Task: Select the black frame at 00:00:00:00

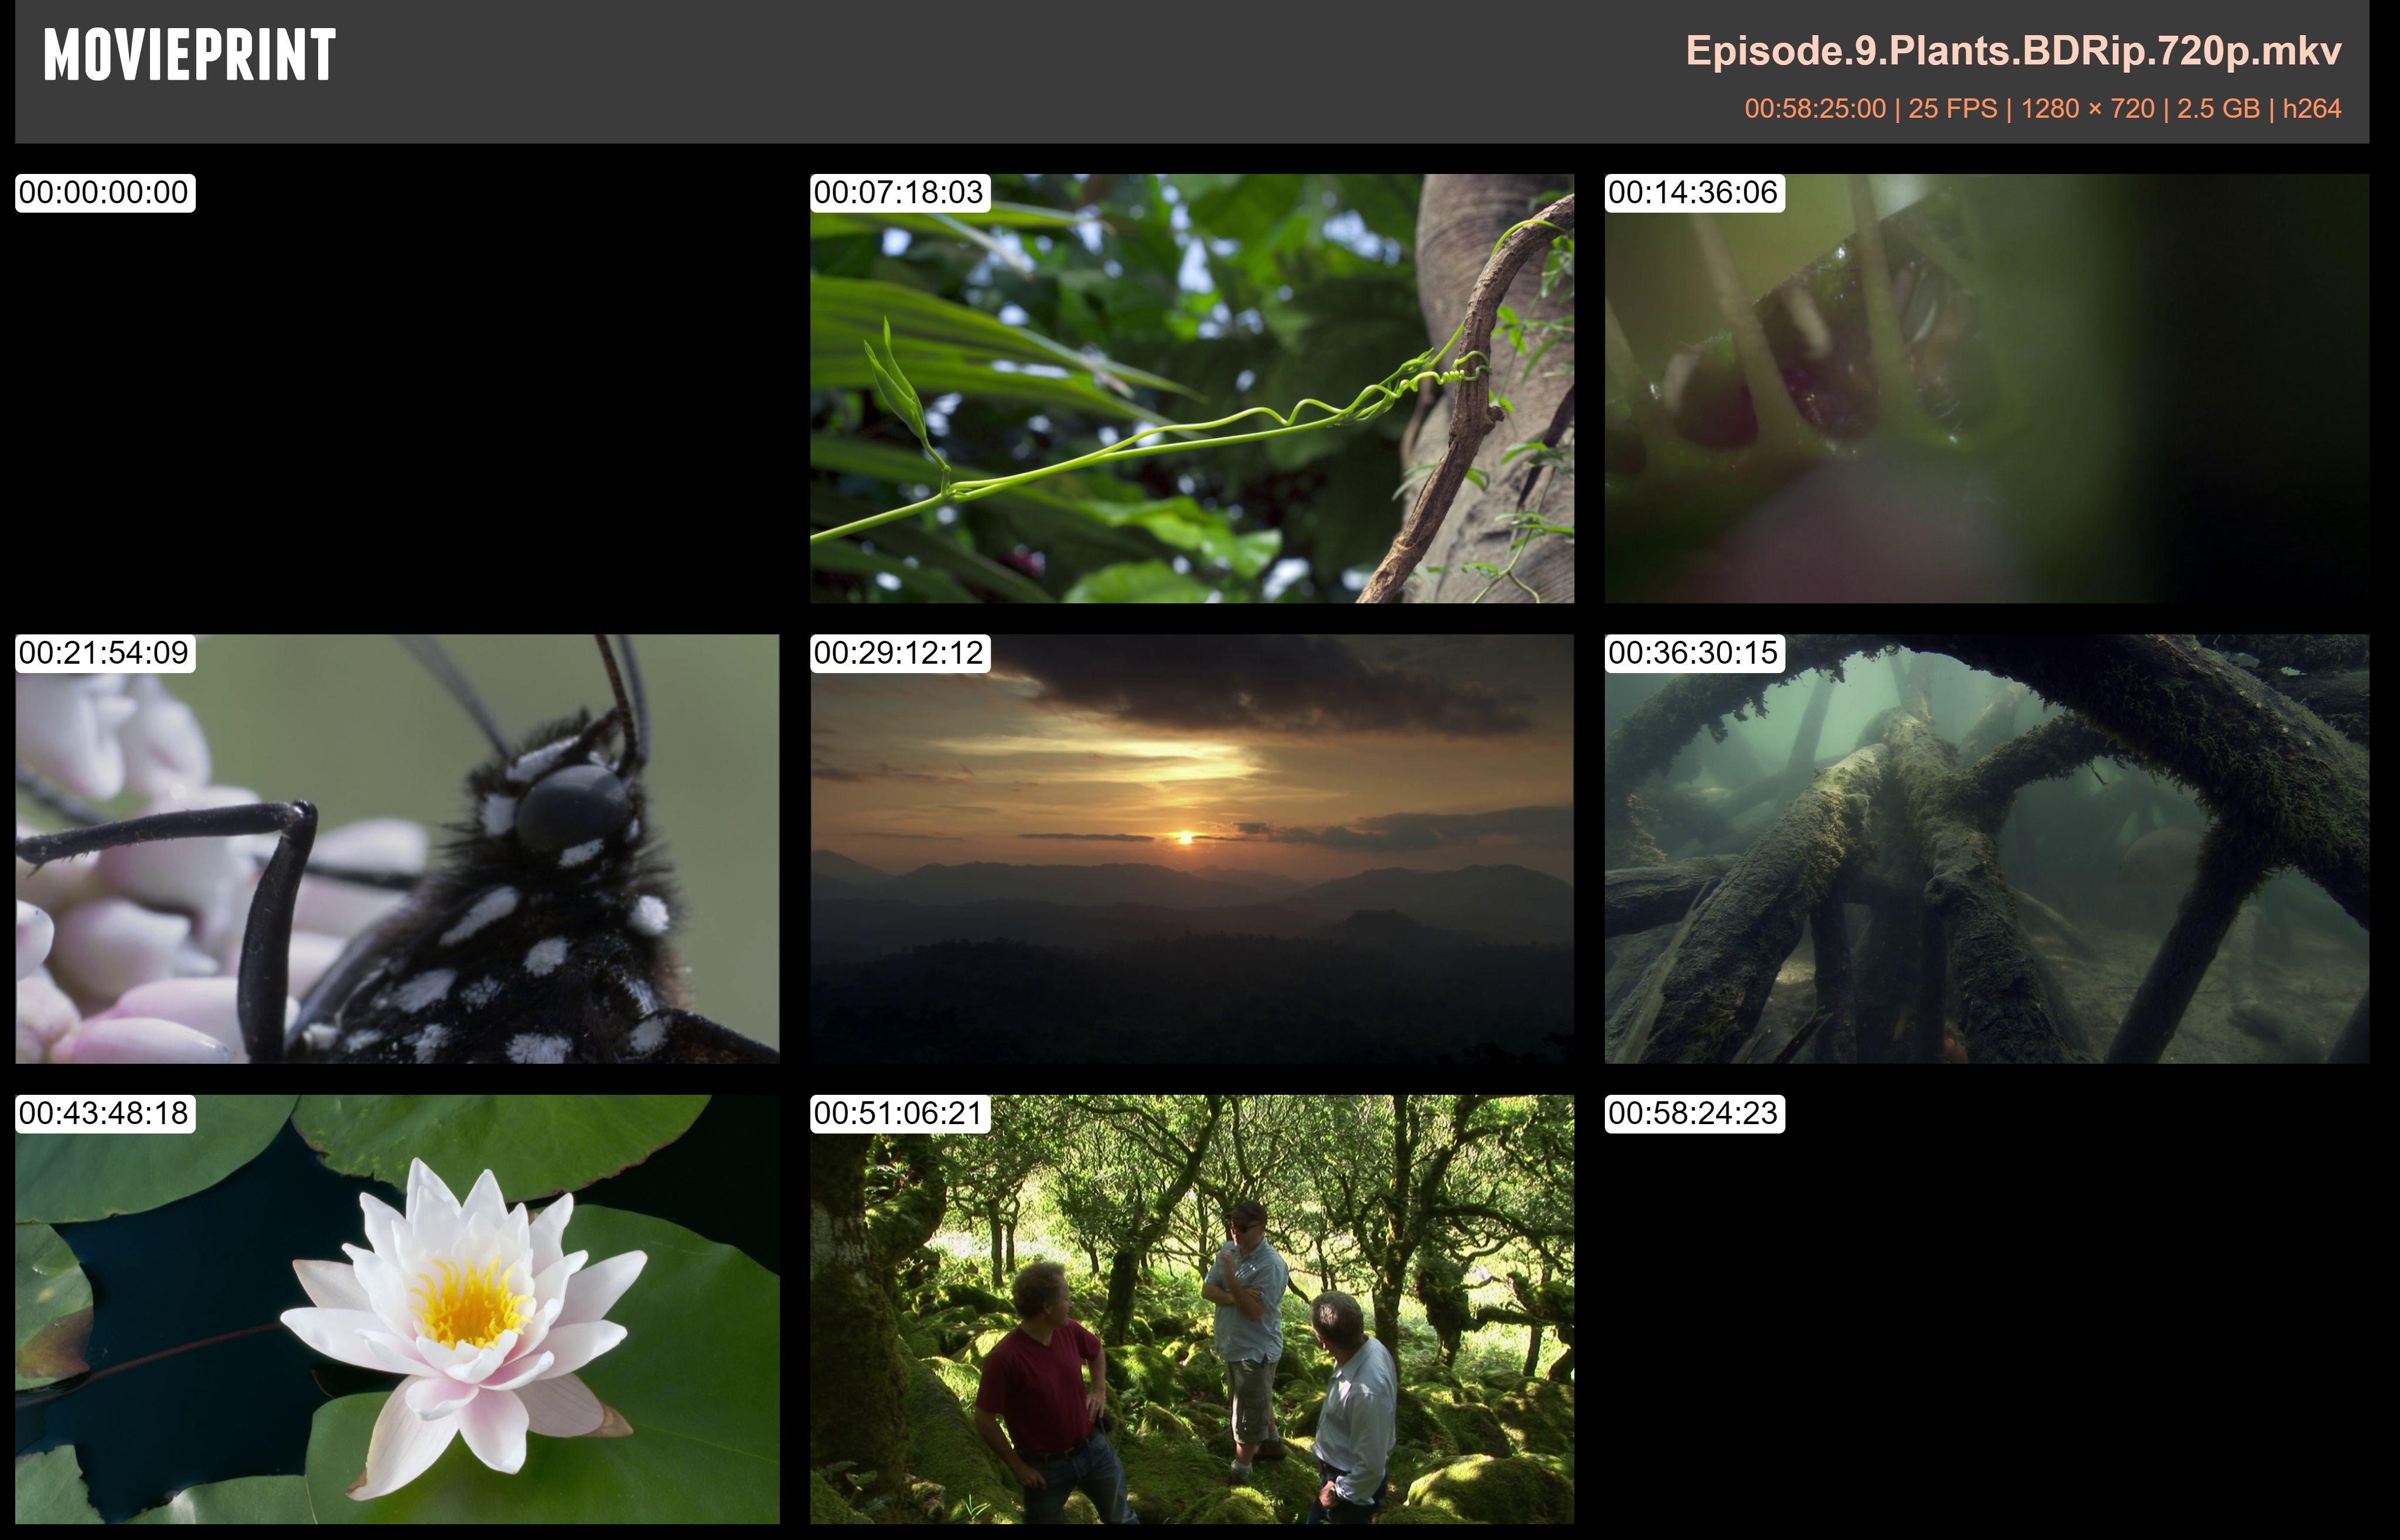Action: click(x=397, y=400)
